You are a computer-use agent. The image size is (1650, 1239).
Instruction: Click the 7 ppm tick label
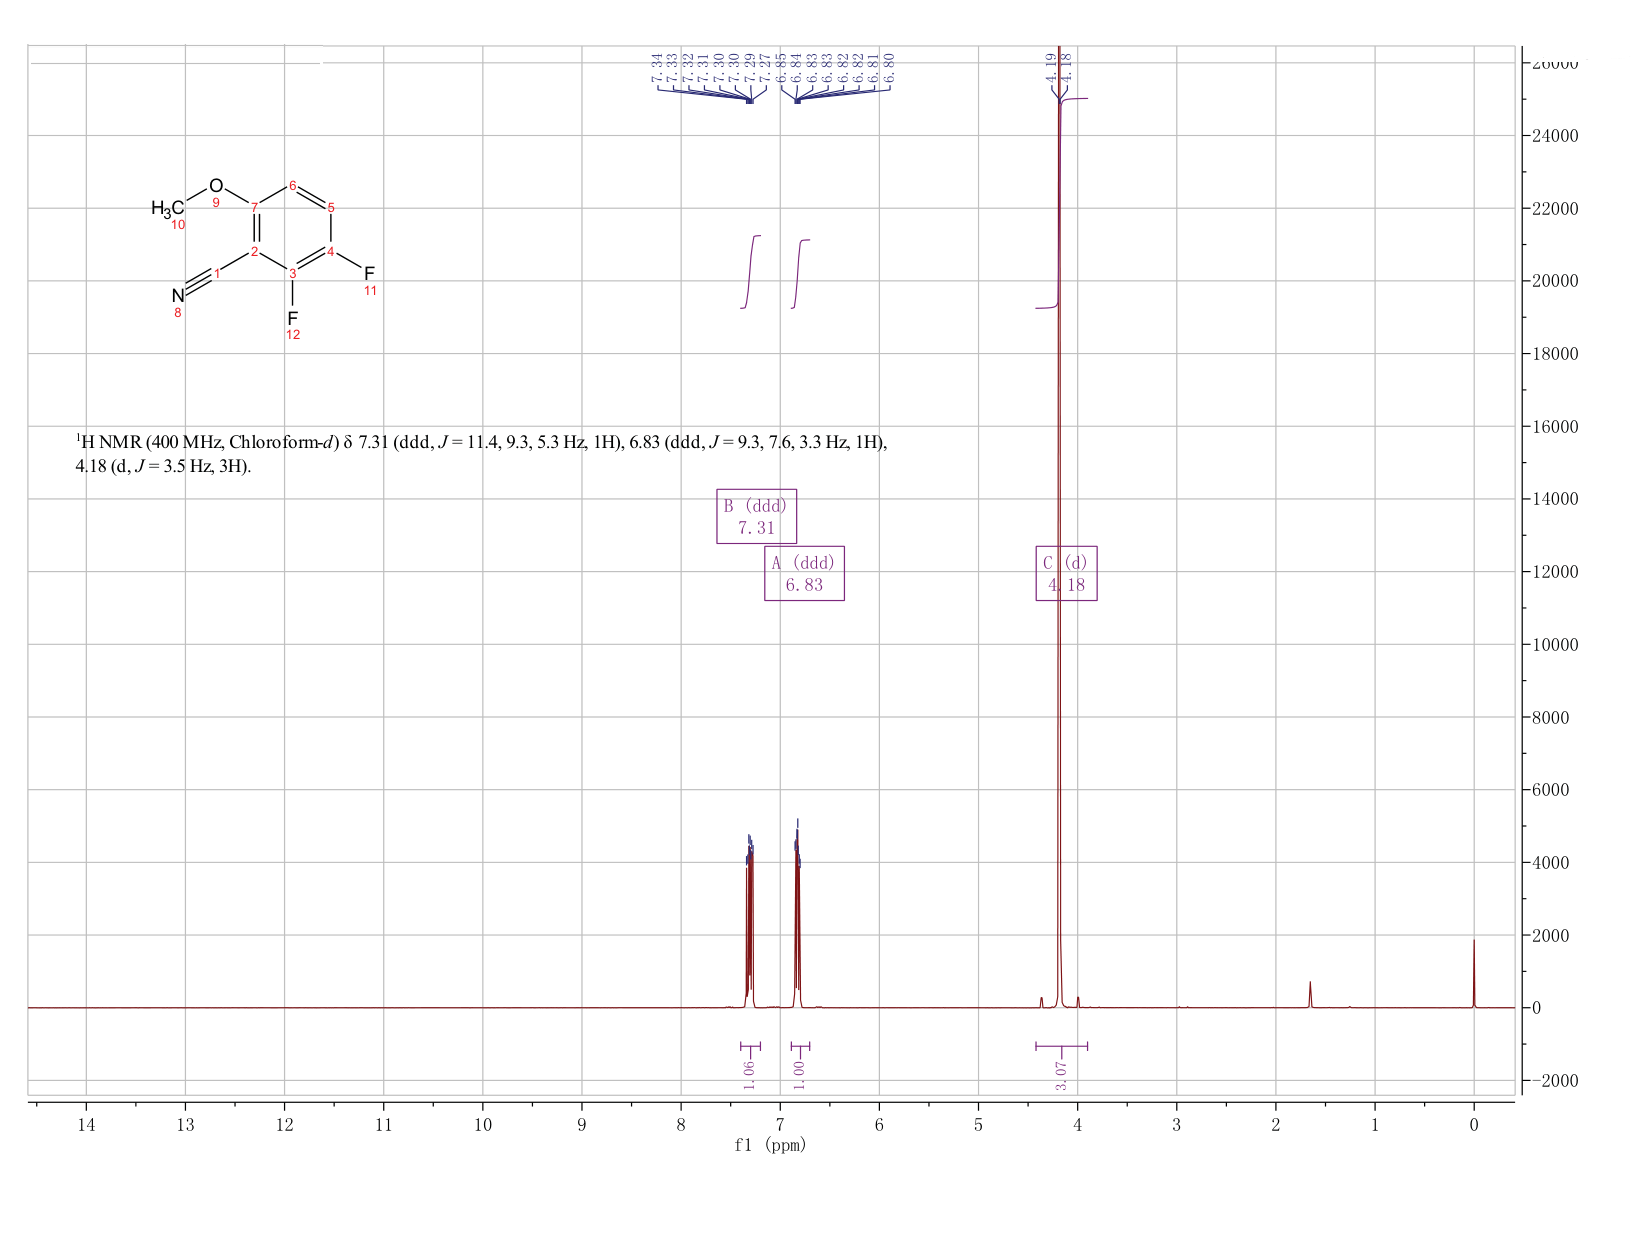click(780, 1125)
